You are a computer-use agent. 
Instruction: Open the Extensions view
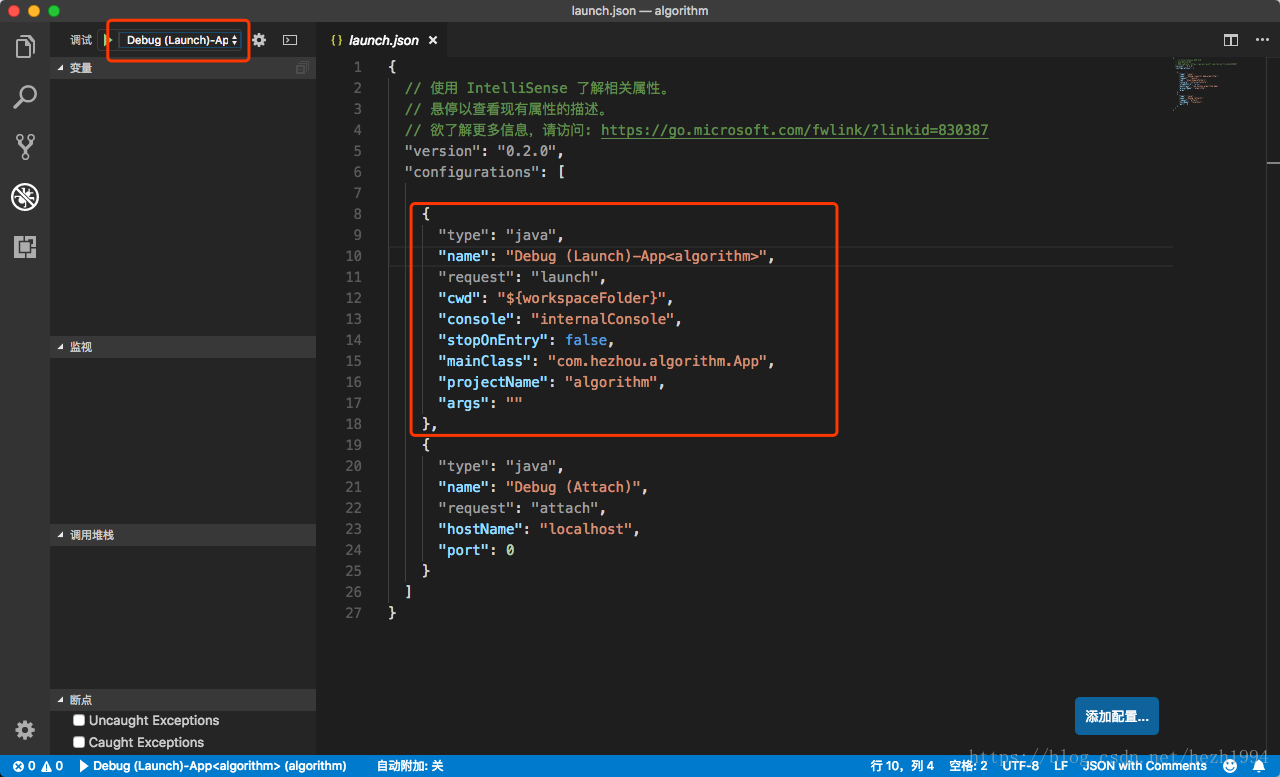[x=25, y=247]
